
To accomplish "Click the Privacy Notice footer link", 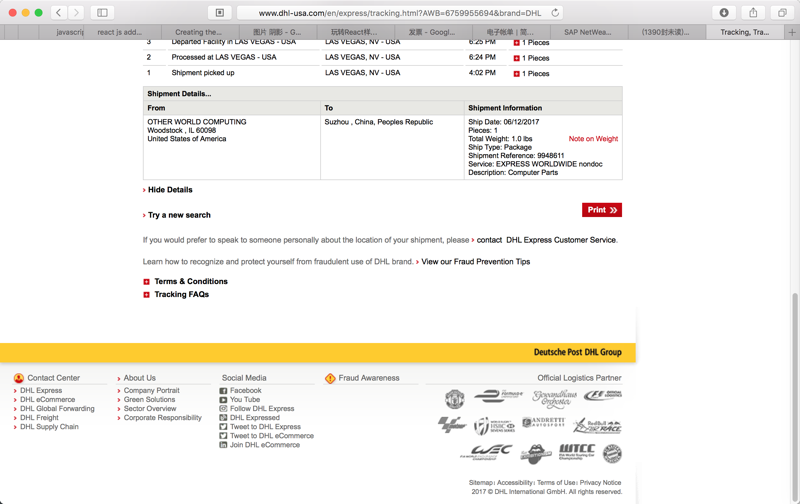I will coord(601,483).
